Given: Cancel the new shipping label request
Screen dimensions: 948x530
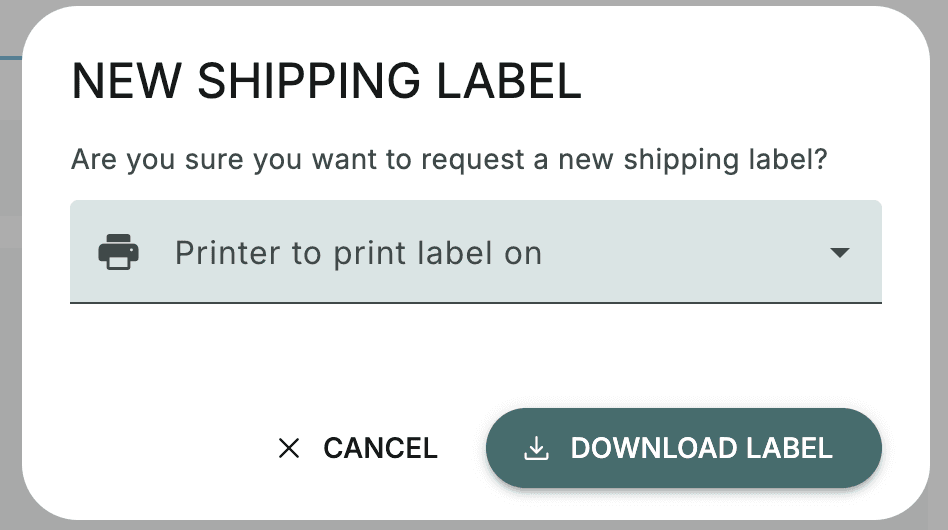Looking at the screenshot, I should [x=358, y=448].
